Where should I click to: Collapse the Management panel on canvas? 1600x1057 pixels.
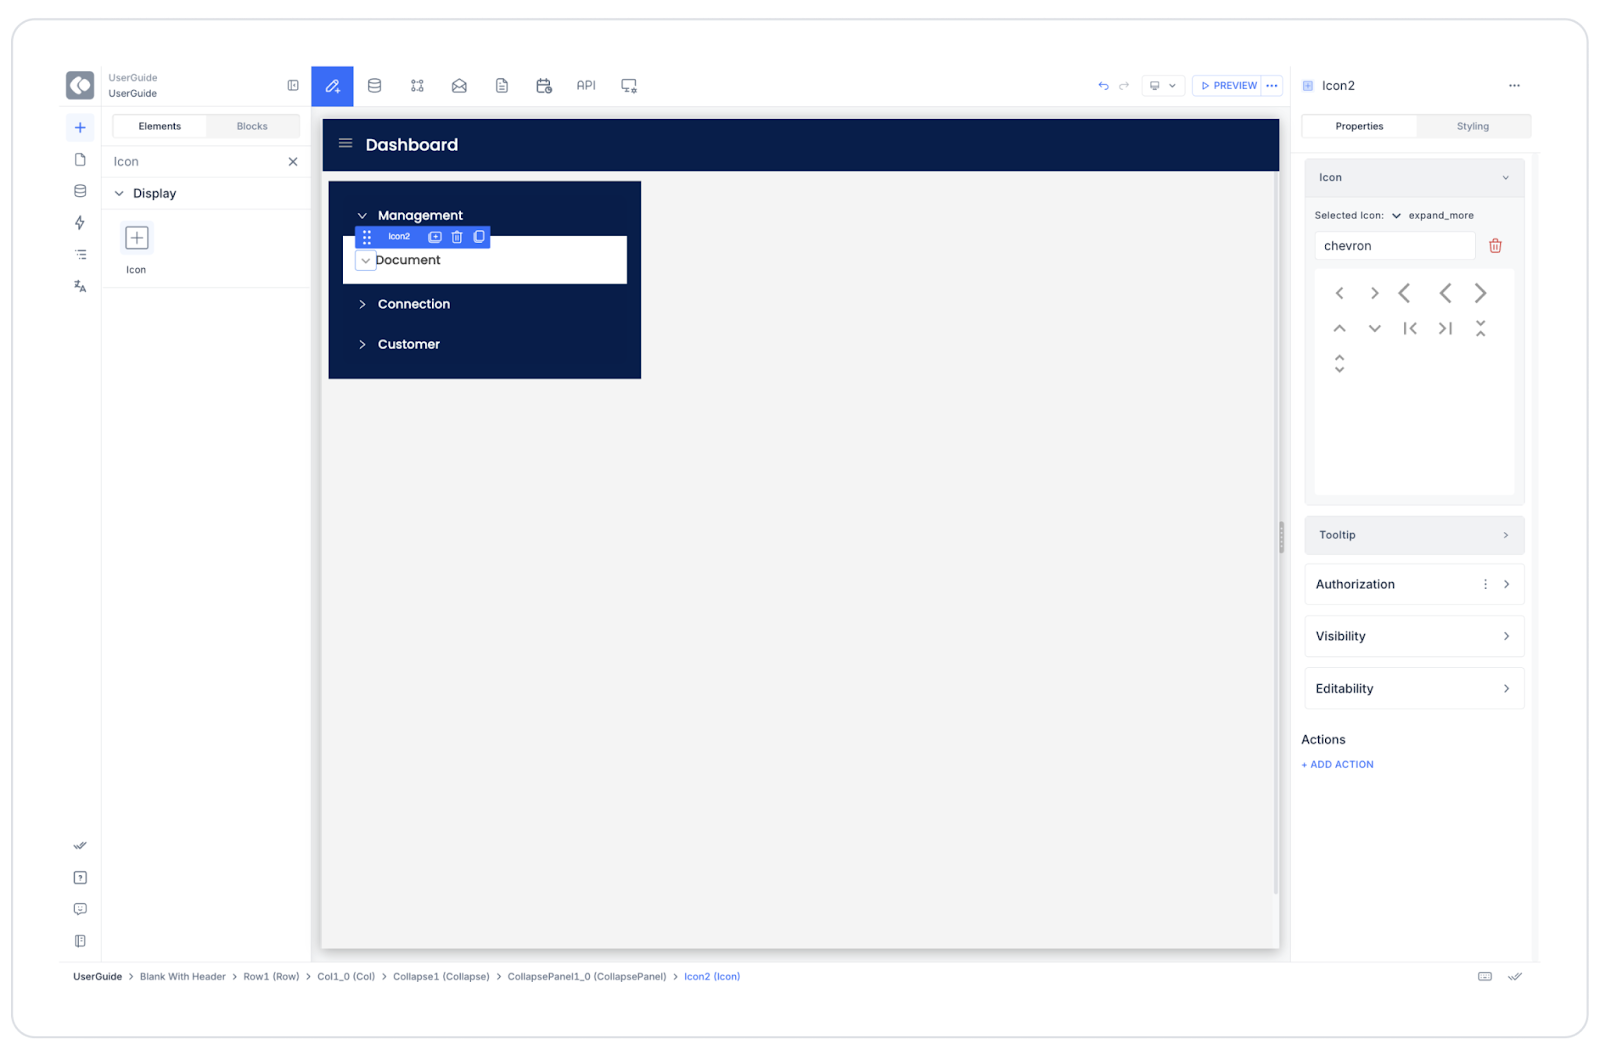click(x=362, y=216)
